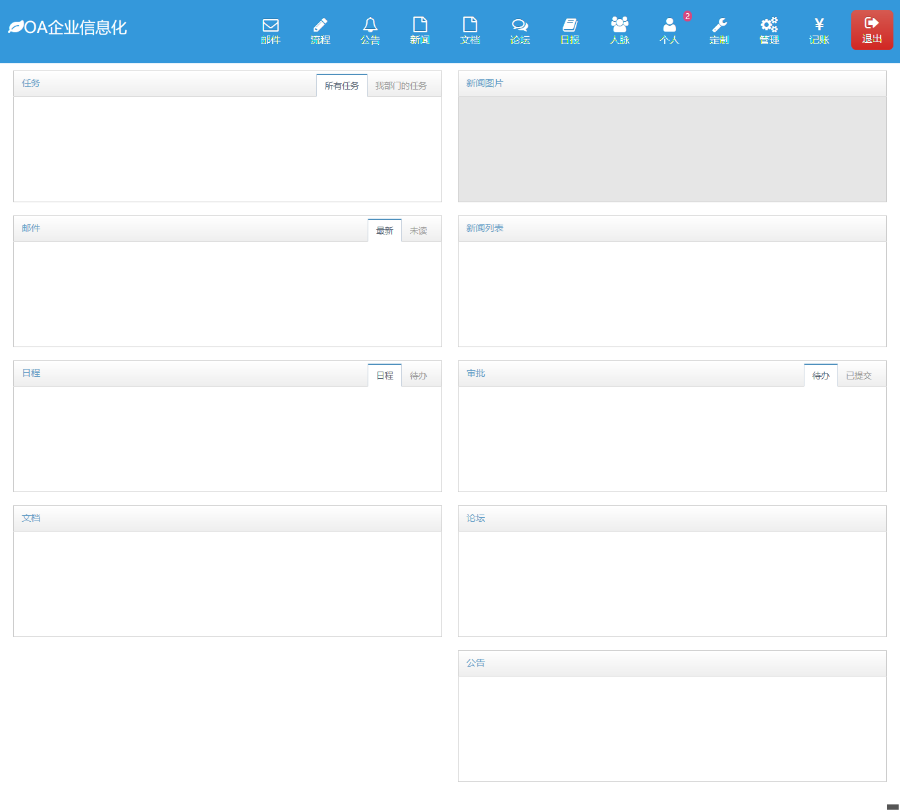Click the 邮件 panel title

pos(31,228)
